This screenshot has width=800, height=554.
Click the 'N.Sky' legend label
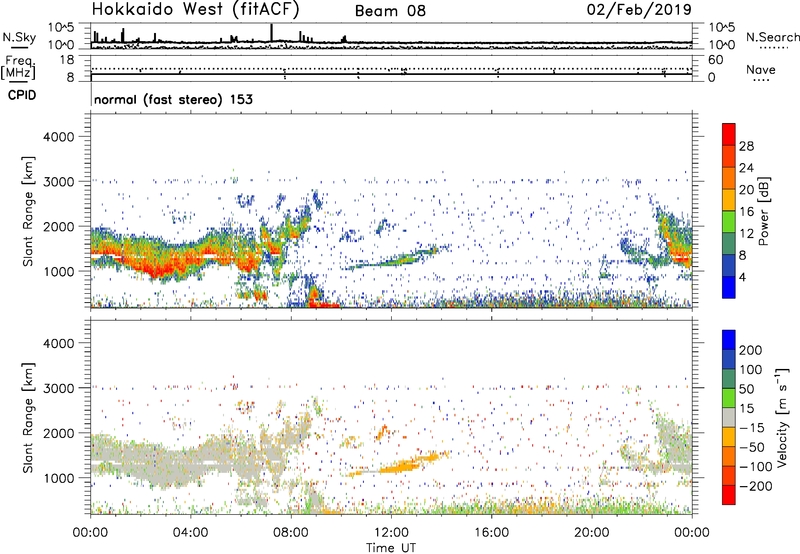[x=19, y=37]
